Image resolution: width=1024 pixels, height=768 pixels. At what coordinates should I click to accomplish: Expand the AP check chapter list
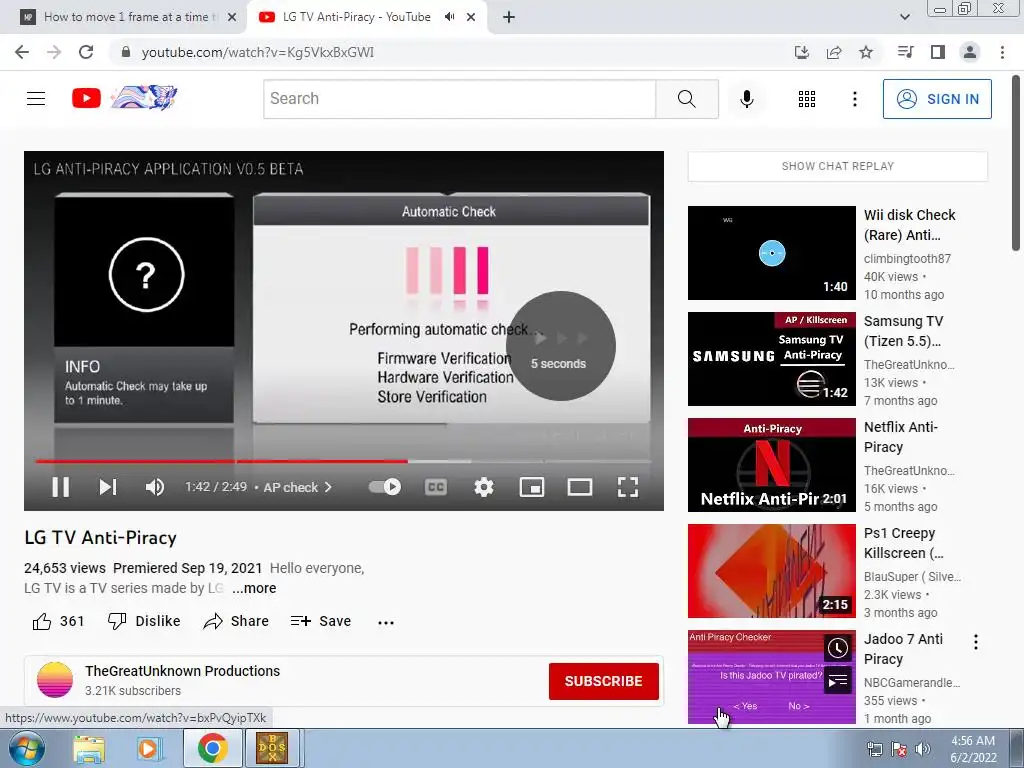pyautogui.click(x=297, y=487)
